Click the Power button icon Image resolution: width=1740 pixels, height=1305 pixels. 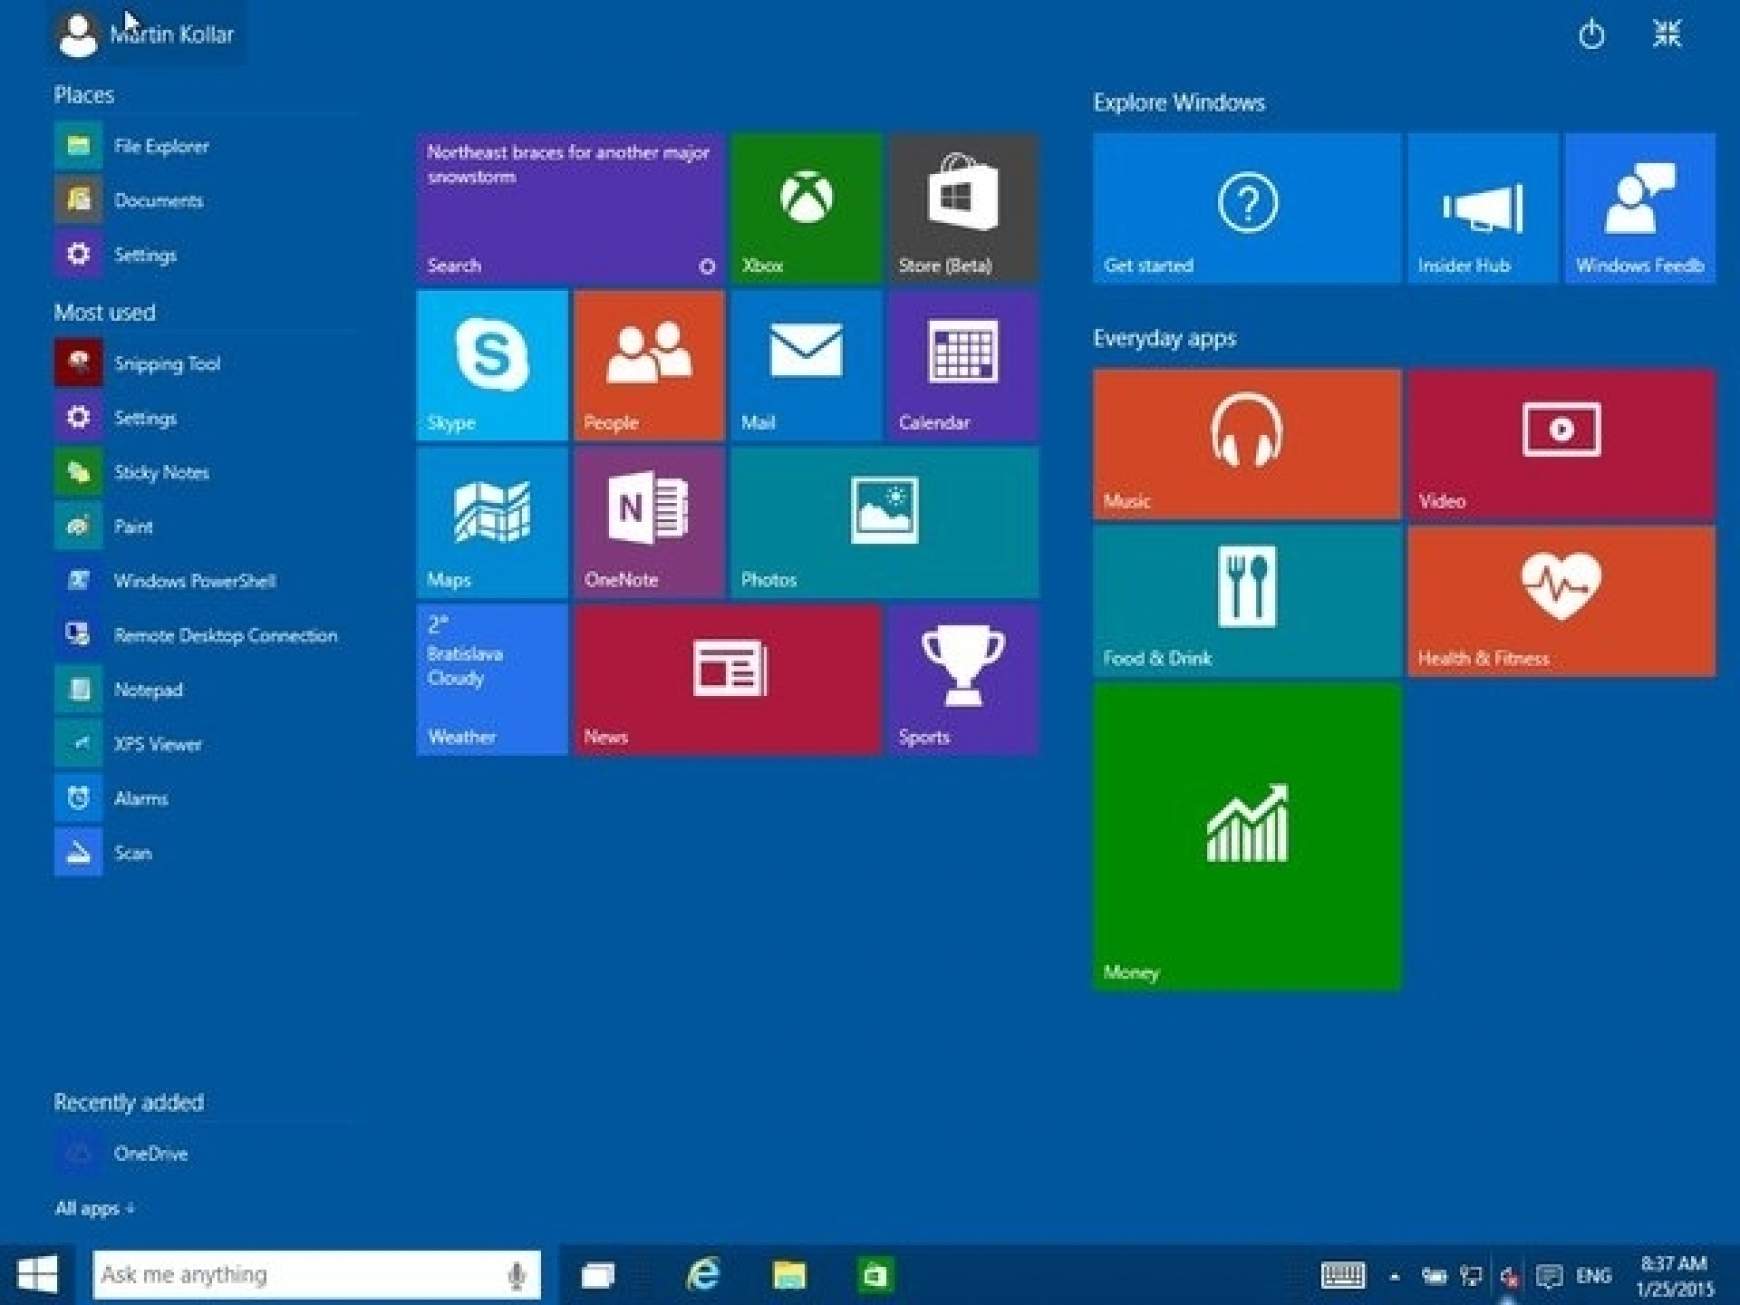click(1591, 35)
